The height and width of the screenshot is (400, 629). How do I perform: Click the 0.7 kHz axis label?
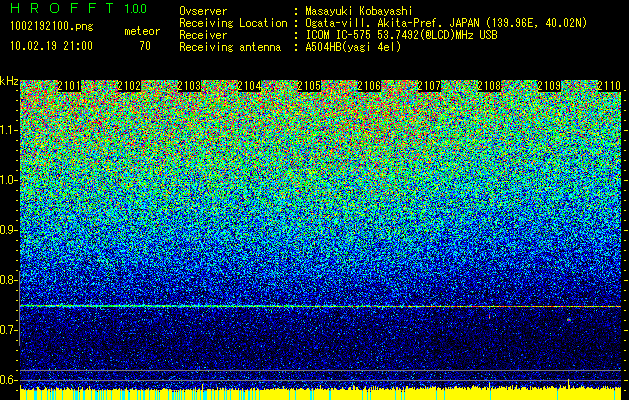(x=7, y=330)
